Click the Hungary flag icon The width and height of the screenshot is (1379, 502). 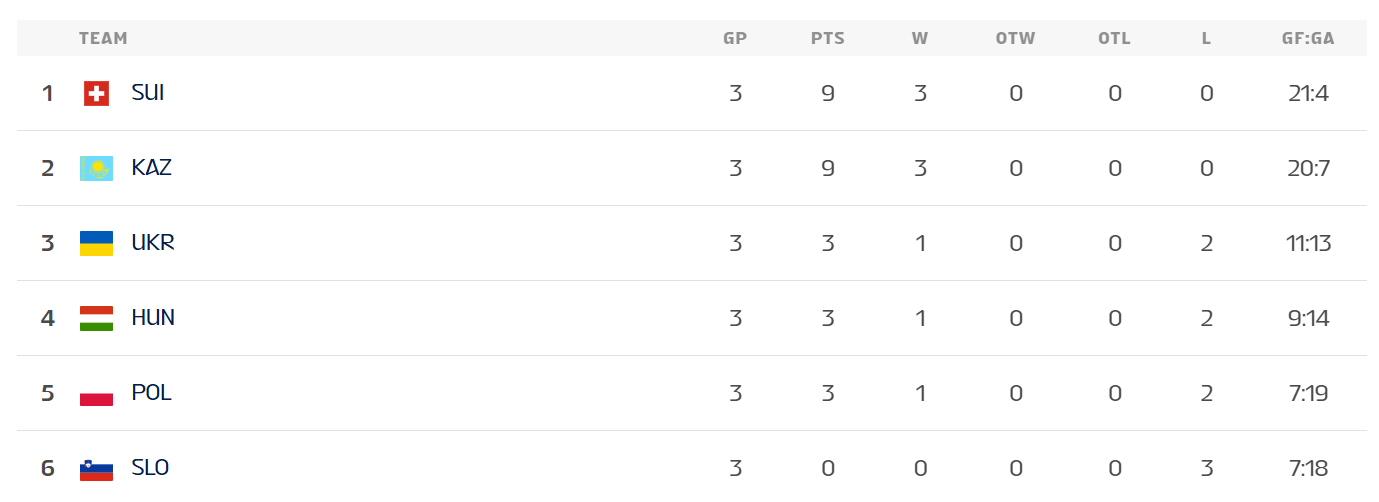click(x=96, y=318)
